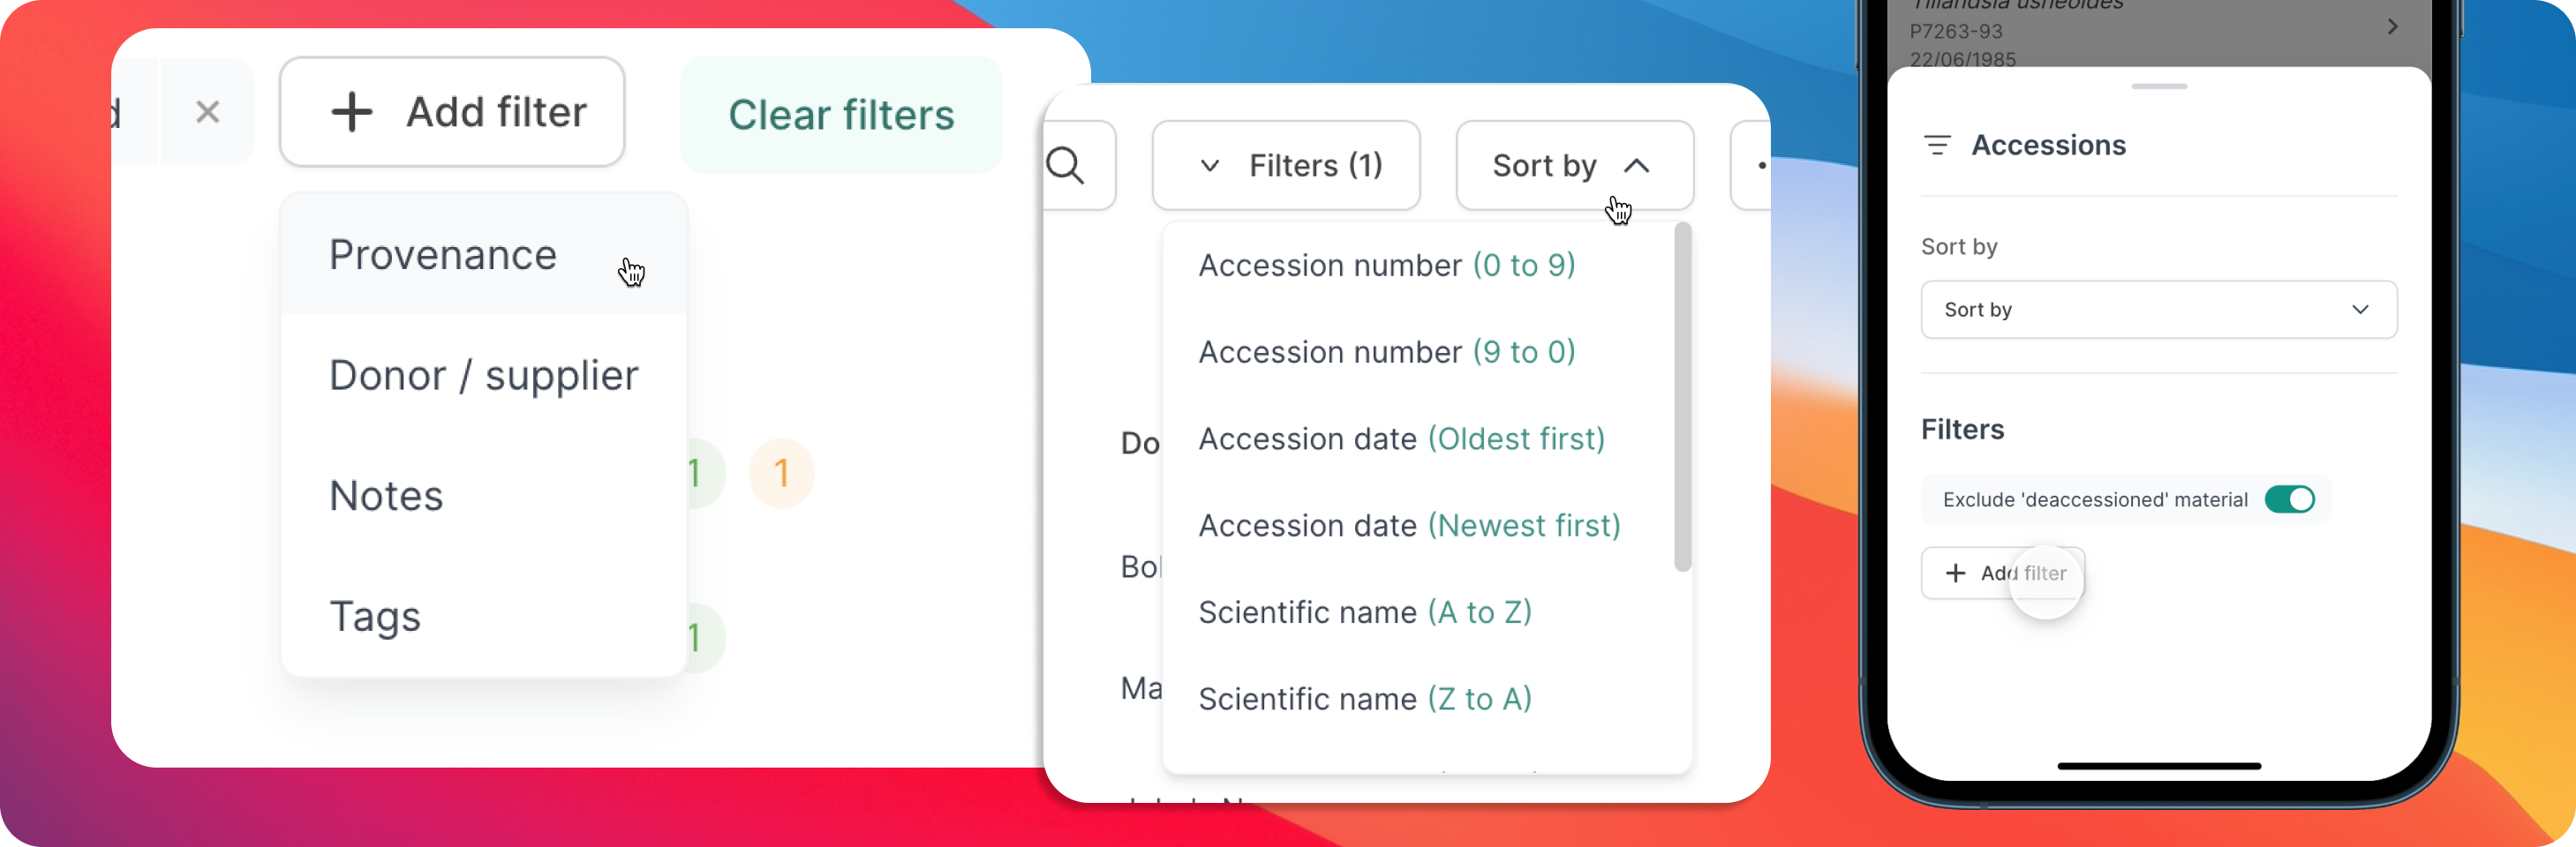Click the plus icon on Add filter
Image resolution: width=2576 pixels, height=847 pixels.
tap(352, 112)
